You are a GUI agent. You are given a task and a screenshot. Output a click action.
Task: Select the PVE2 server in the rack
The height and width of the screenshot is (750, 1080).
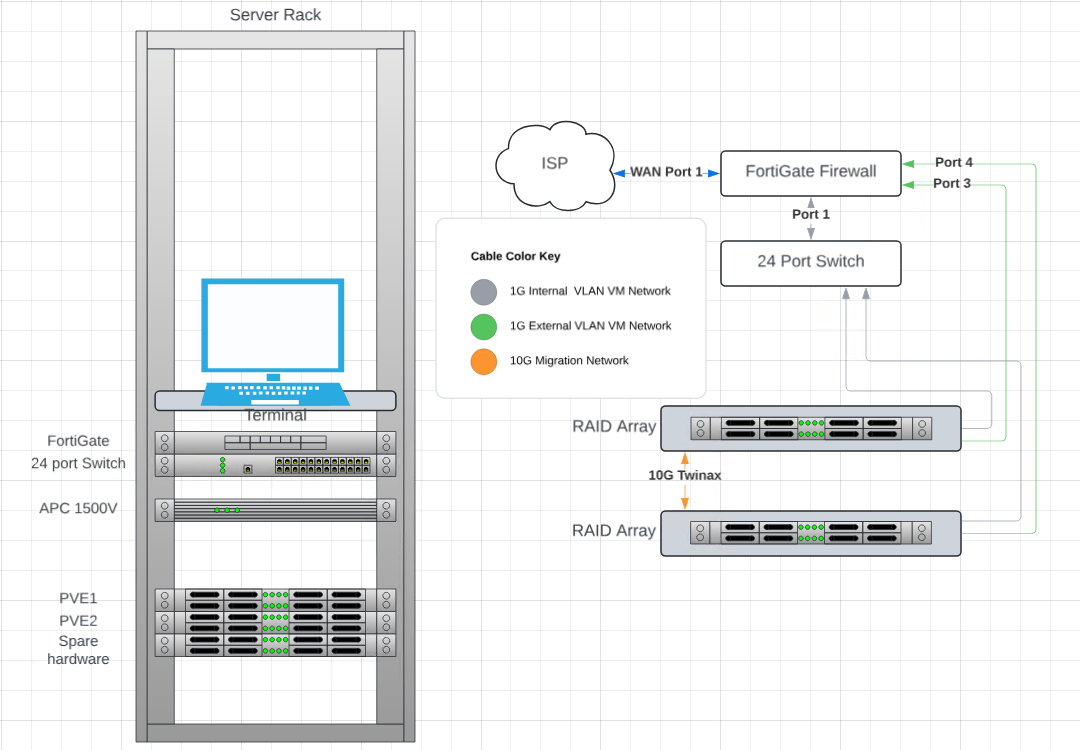click(275, 622)
